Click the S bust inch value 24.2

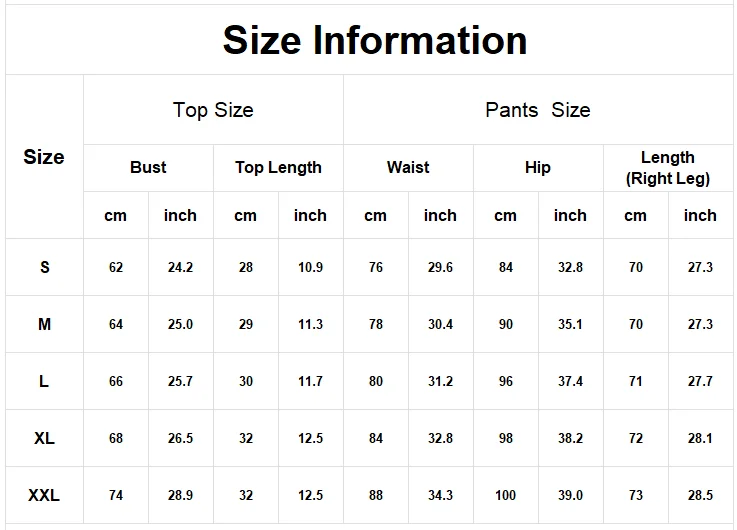click(180, 267)
